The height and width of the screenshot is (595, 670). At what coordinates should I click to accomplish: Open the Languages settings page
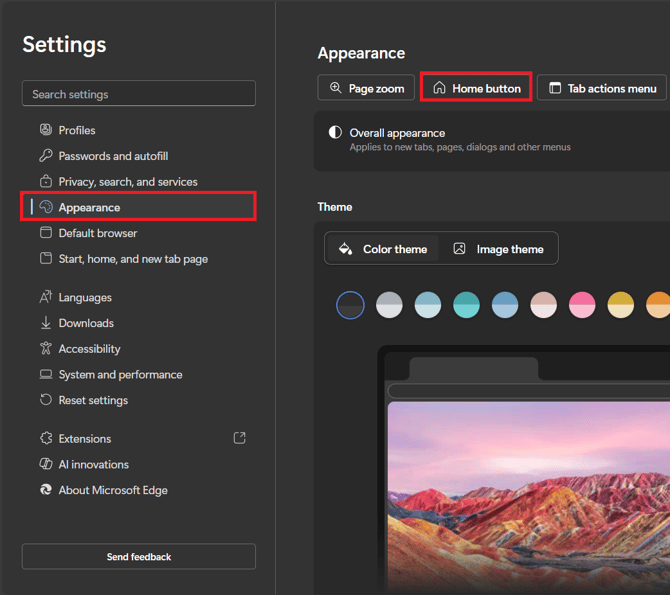pyautogui.click(x=85, y=298)
